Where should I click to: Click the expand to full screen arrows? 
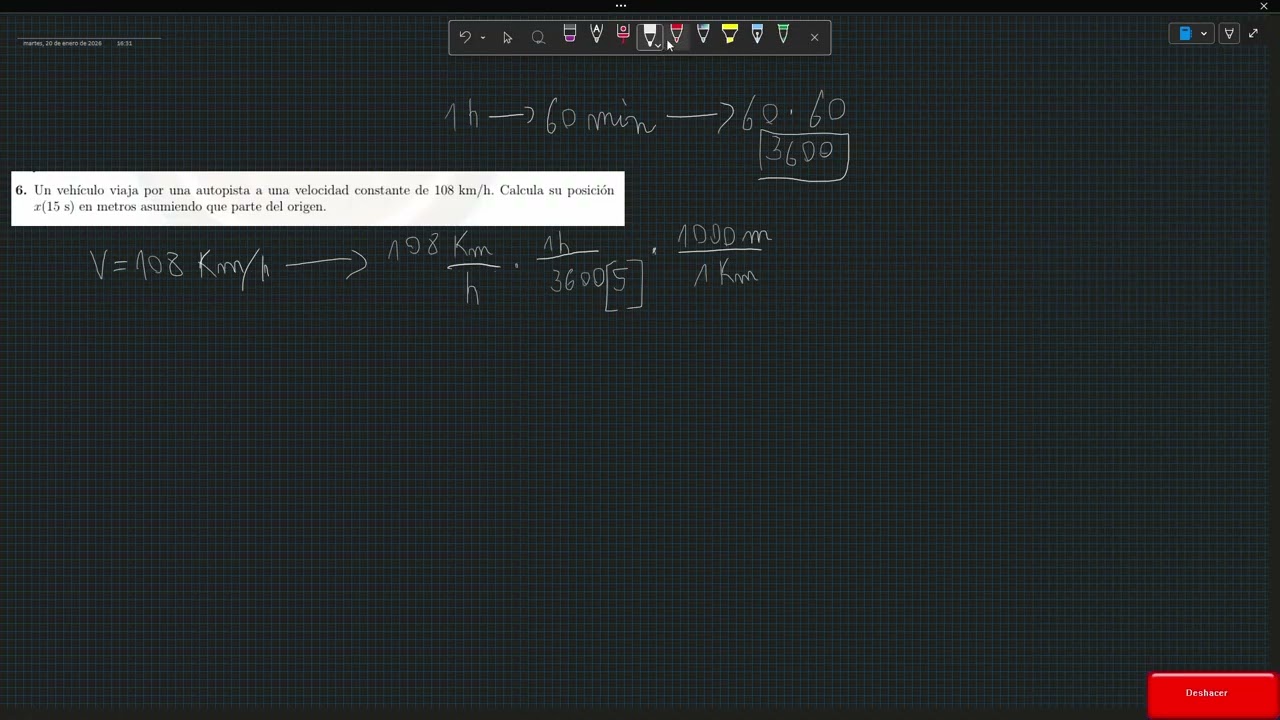point(1253,33)
